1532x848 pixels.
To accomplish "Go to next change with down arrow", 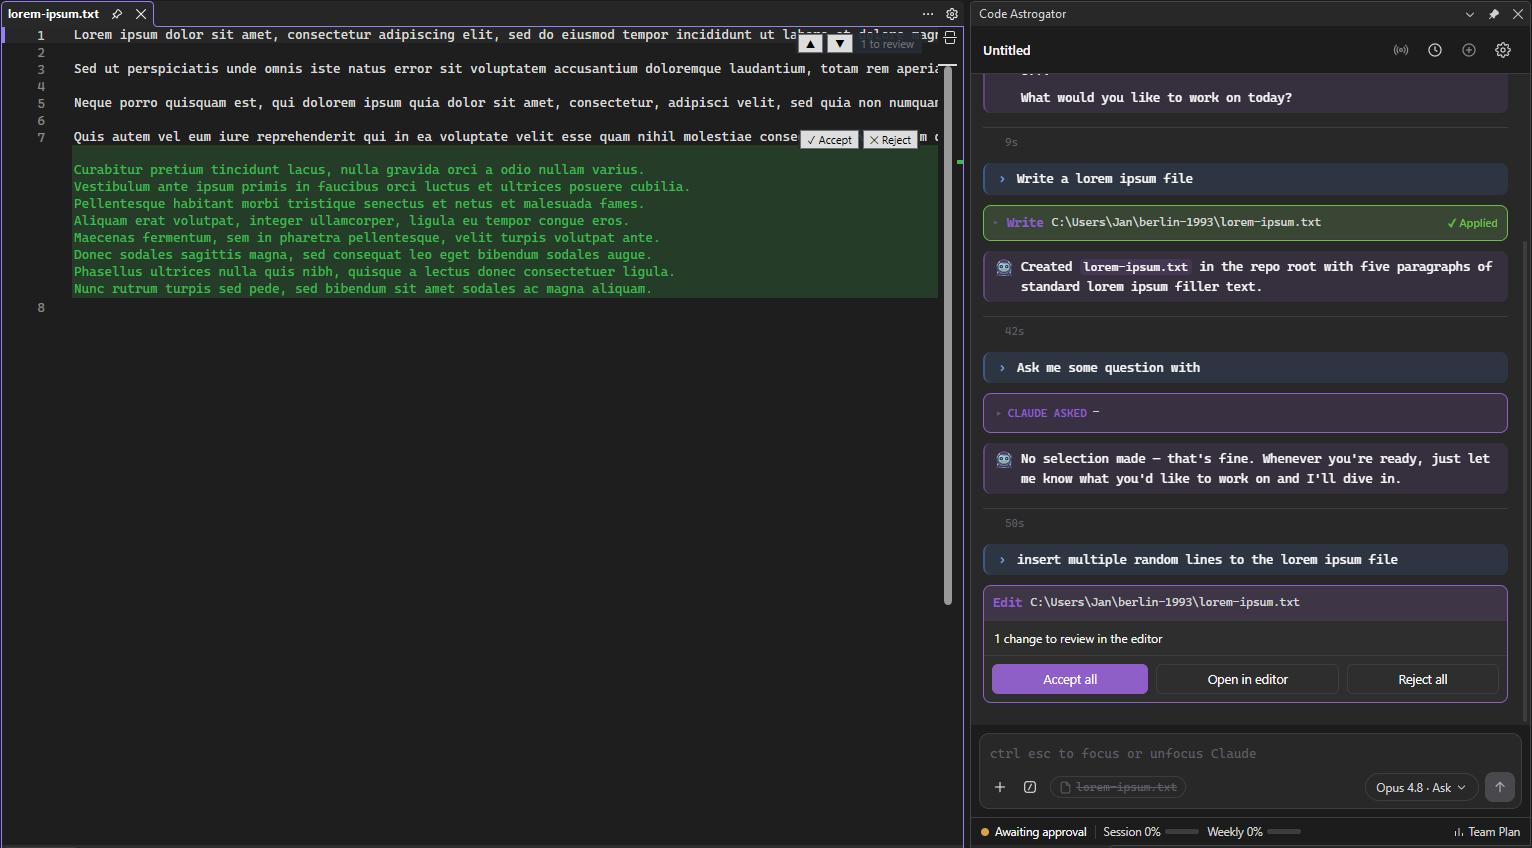I will point(840,44).
